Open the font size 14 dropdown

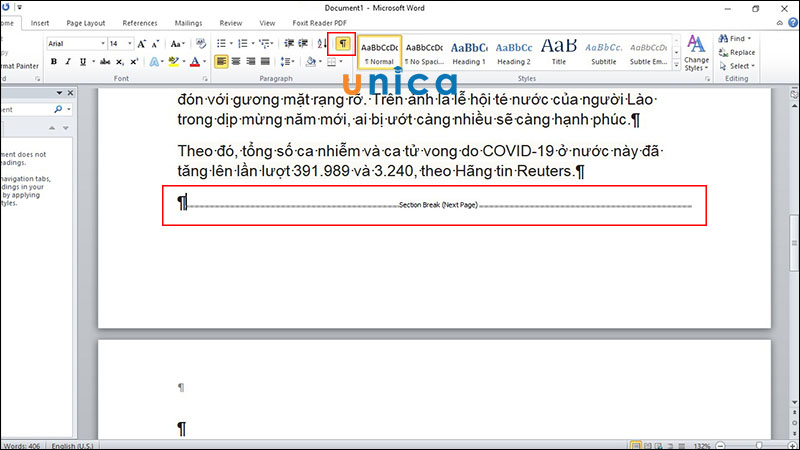[x=130, y=44]
